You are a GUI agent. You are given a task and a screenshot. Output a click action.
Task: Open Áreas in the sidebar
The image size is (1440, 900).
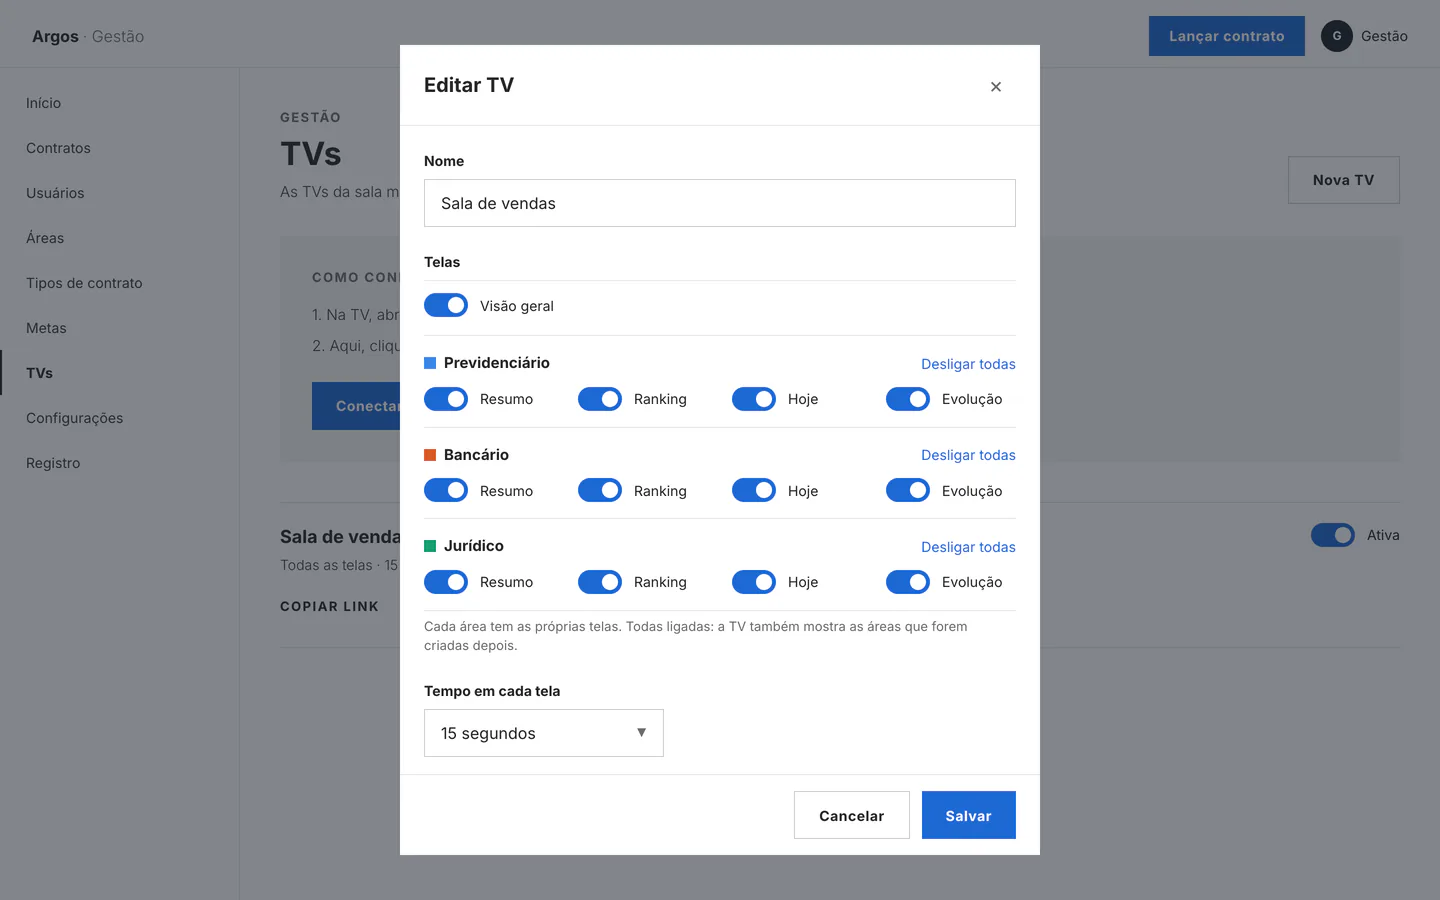(x=45, y=238)
